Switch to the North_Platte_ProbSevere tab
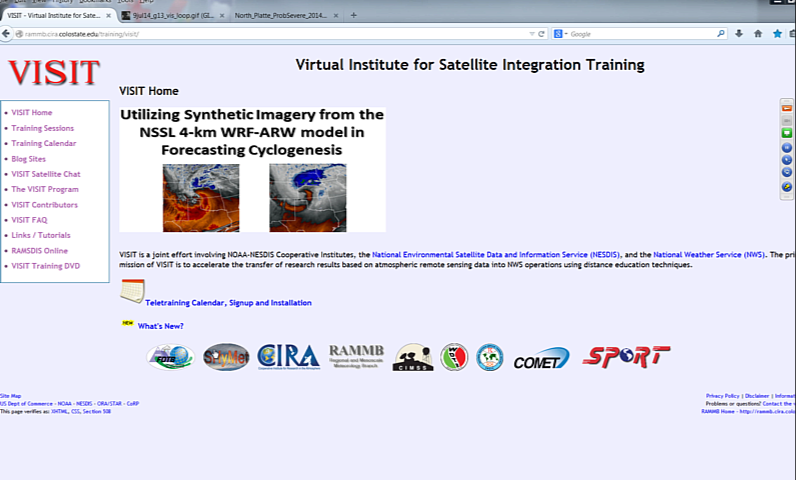 coord(282,16)
